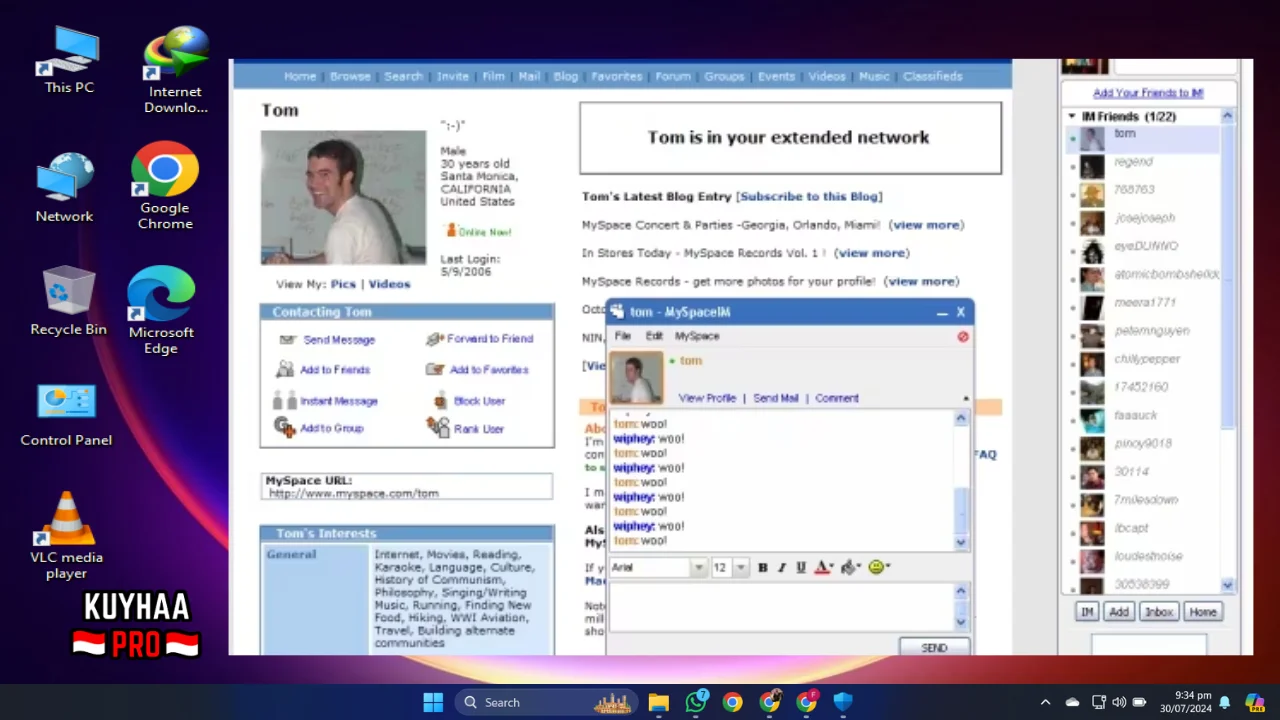1280x720 pixels.
Task: Click the red block icon in the IM window
Action: coord(963,337)
